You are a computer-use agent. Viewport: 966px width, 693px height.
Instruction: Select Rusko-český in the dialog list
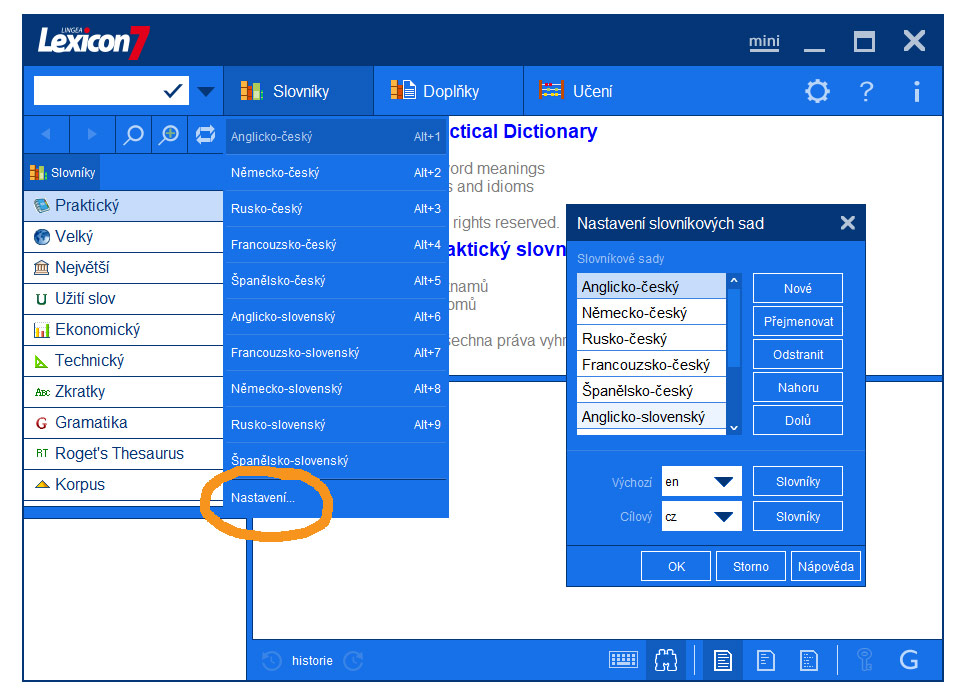651,339
